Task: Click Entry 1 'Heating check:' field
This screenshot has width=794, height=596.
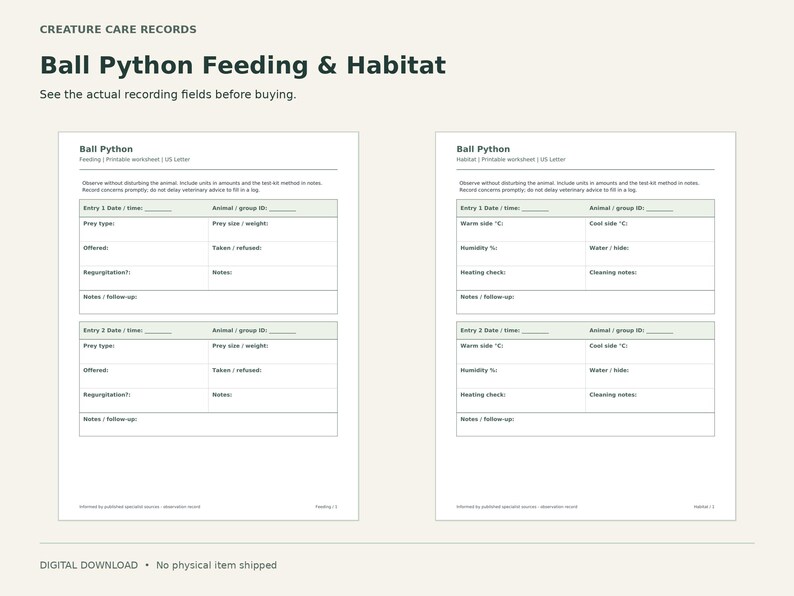Action: point(521,278)
